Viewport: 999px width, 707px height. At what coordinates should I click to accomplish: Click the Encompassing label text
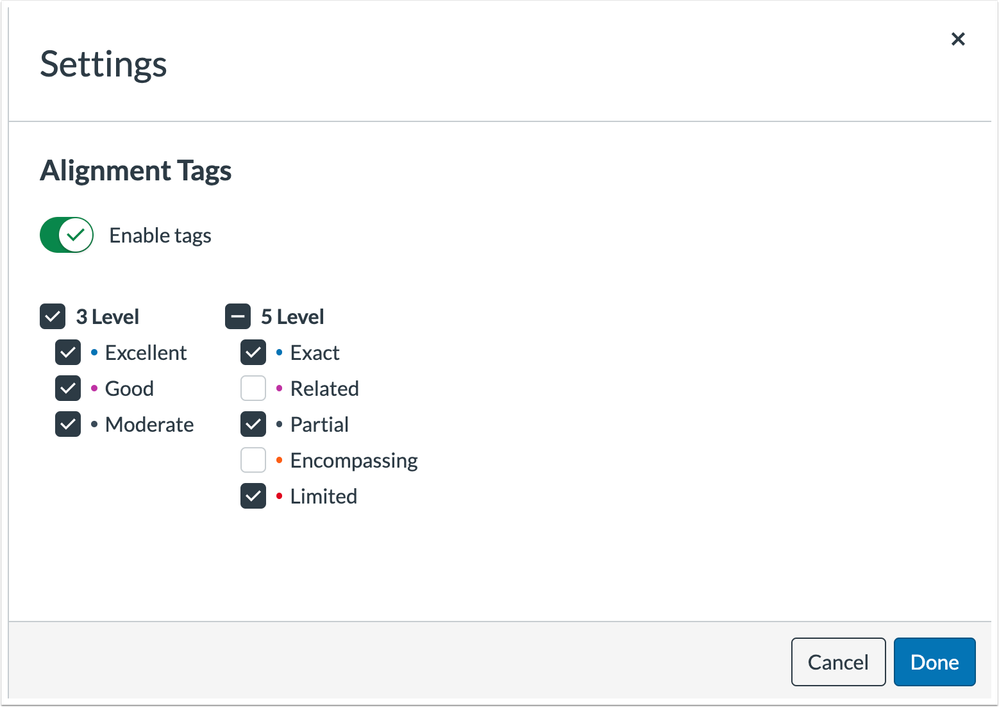(354, 461)
